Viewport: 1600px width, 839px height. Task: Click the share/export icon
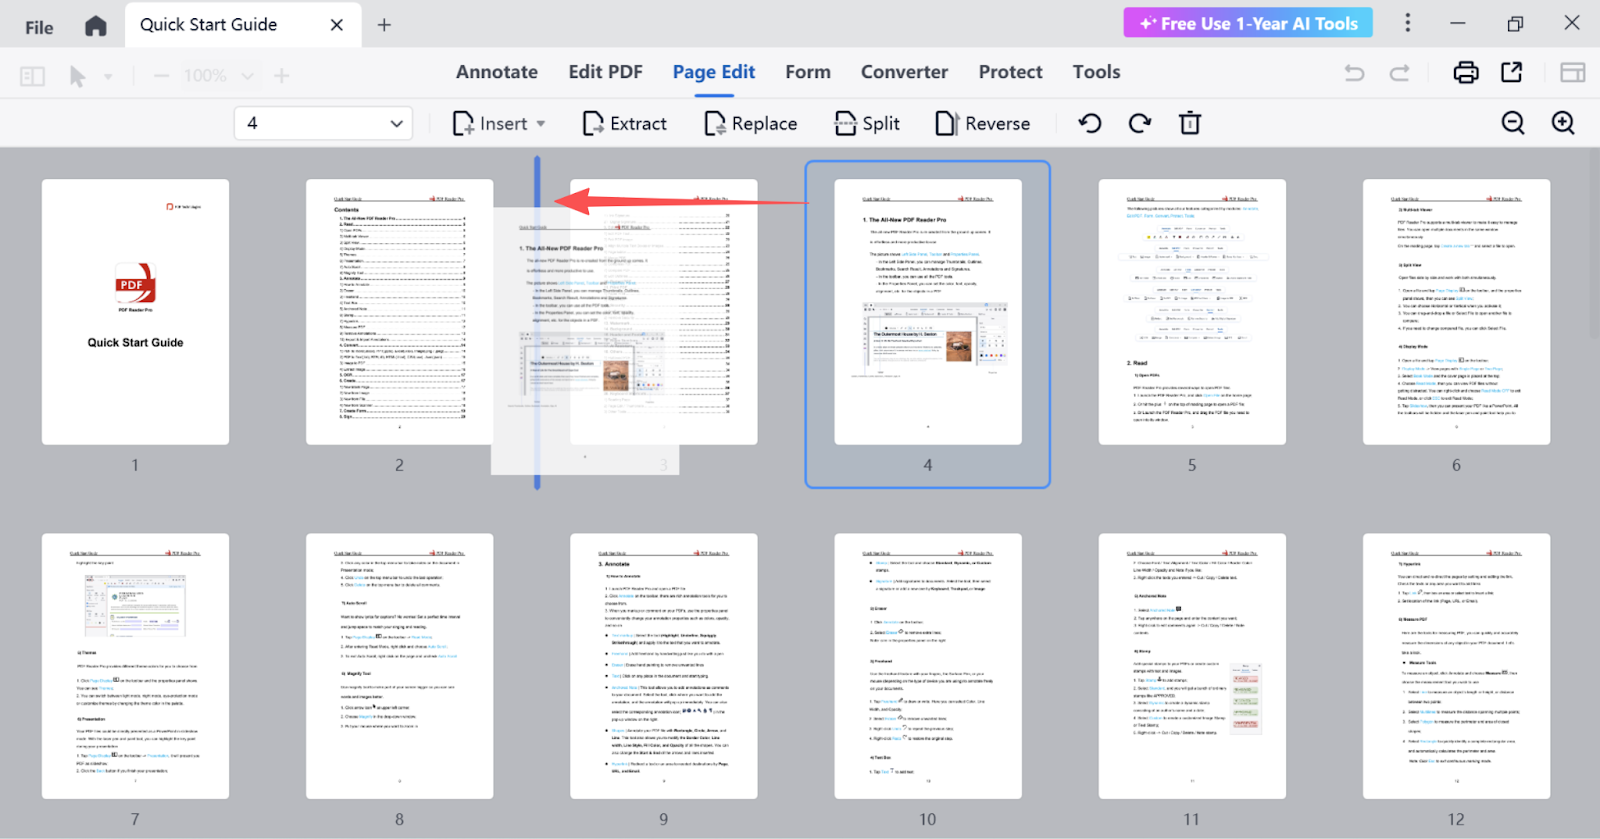point(1512,72)
